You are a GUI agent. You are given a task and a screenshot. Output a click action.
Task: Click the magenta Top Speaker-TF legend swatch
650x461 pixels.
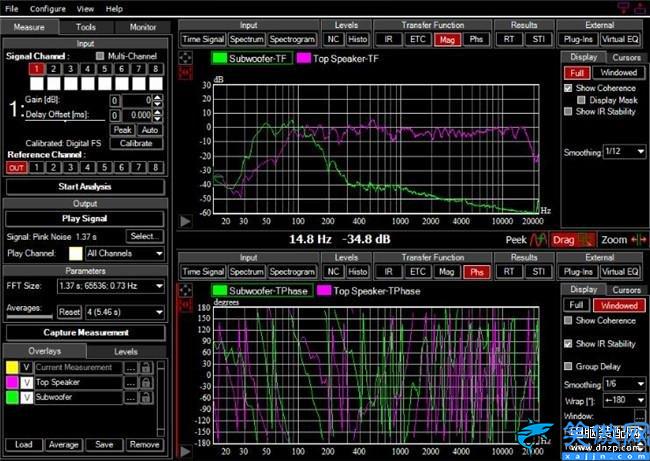[x=303, y=58]
